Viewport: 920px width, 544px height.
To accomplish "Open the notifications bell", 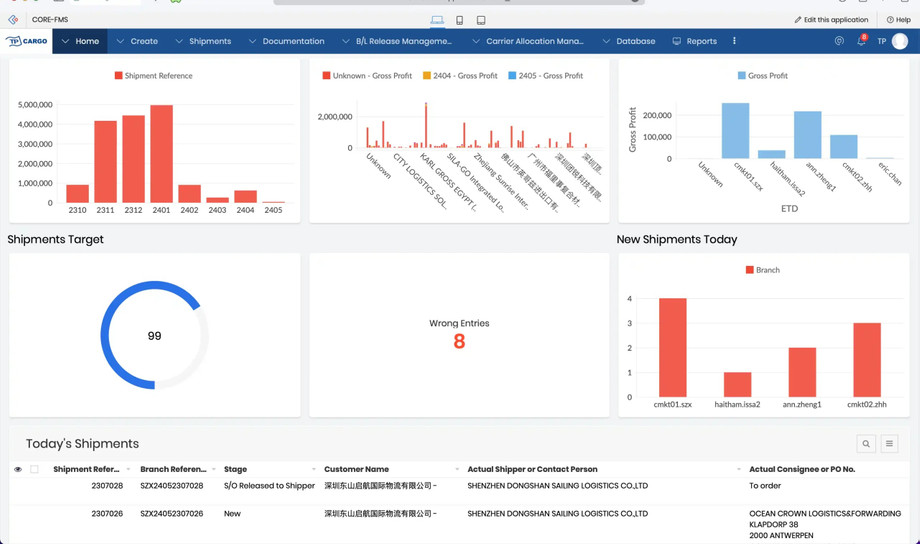I will (x=860, y=42).
